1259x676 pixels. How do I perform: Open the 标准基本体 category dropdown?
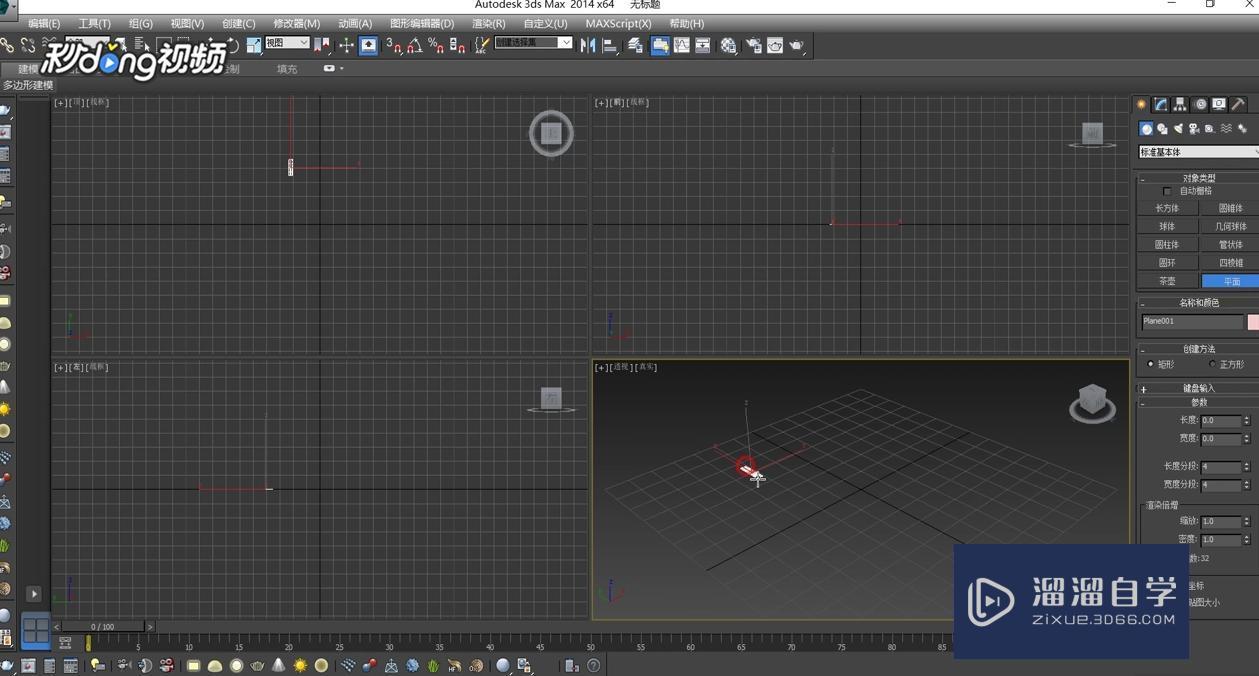pyautogui.click(x=1197, y=152)
